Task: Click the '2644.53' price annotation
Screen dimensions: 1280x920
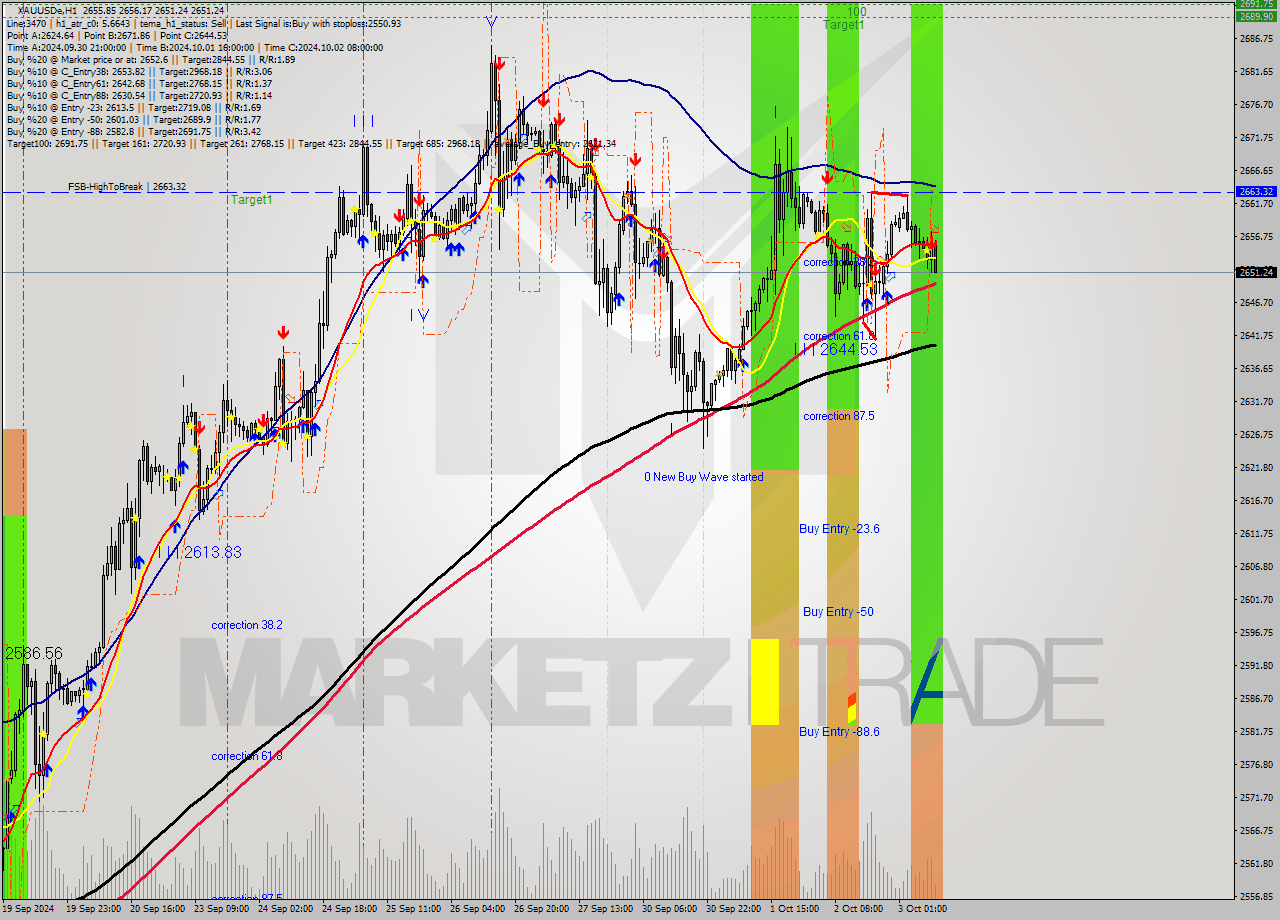Action: (x=847, y=349)
